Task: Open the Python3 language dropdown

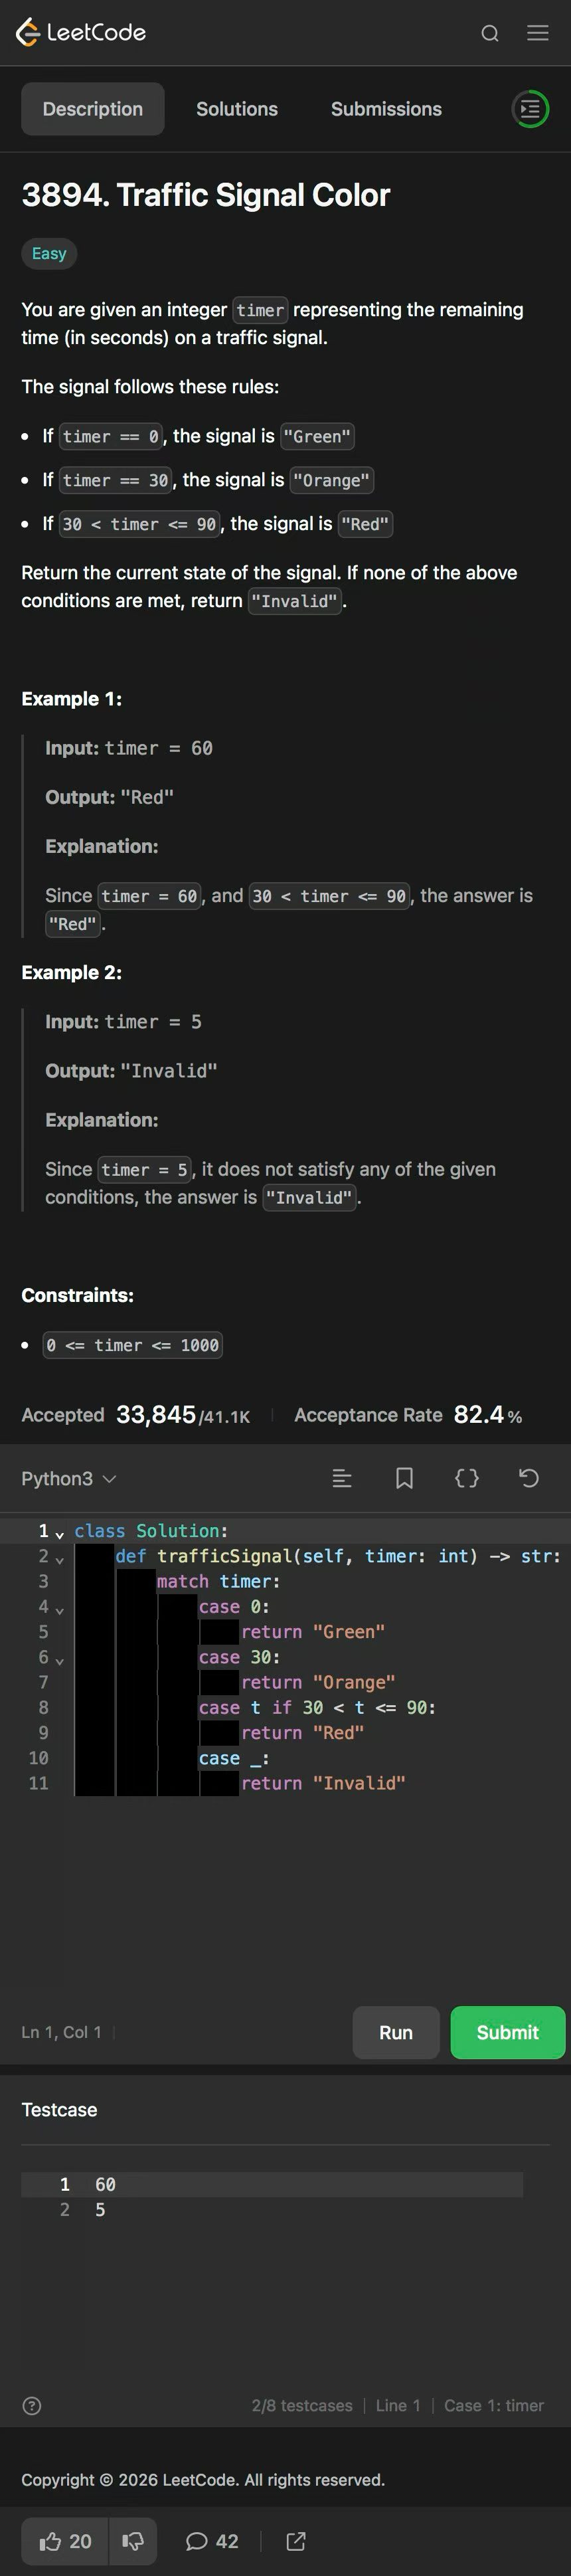Action: coord(69,1478)
